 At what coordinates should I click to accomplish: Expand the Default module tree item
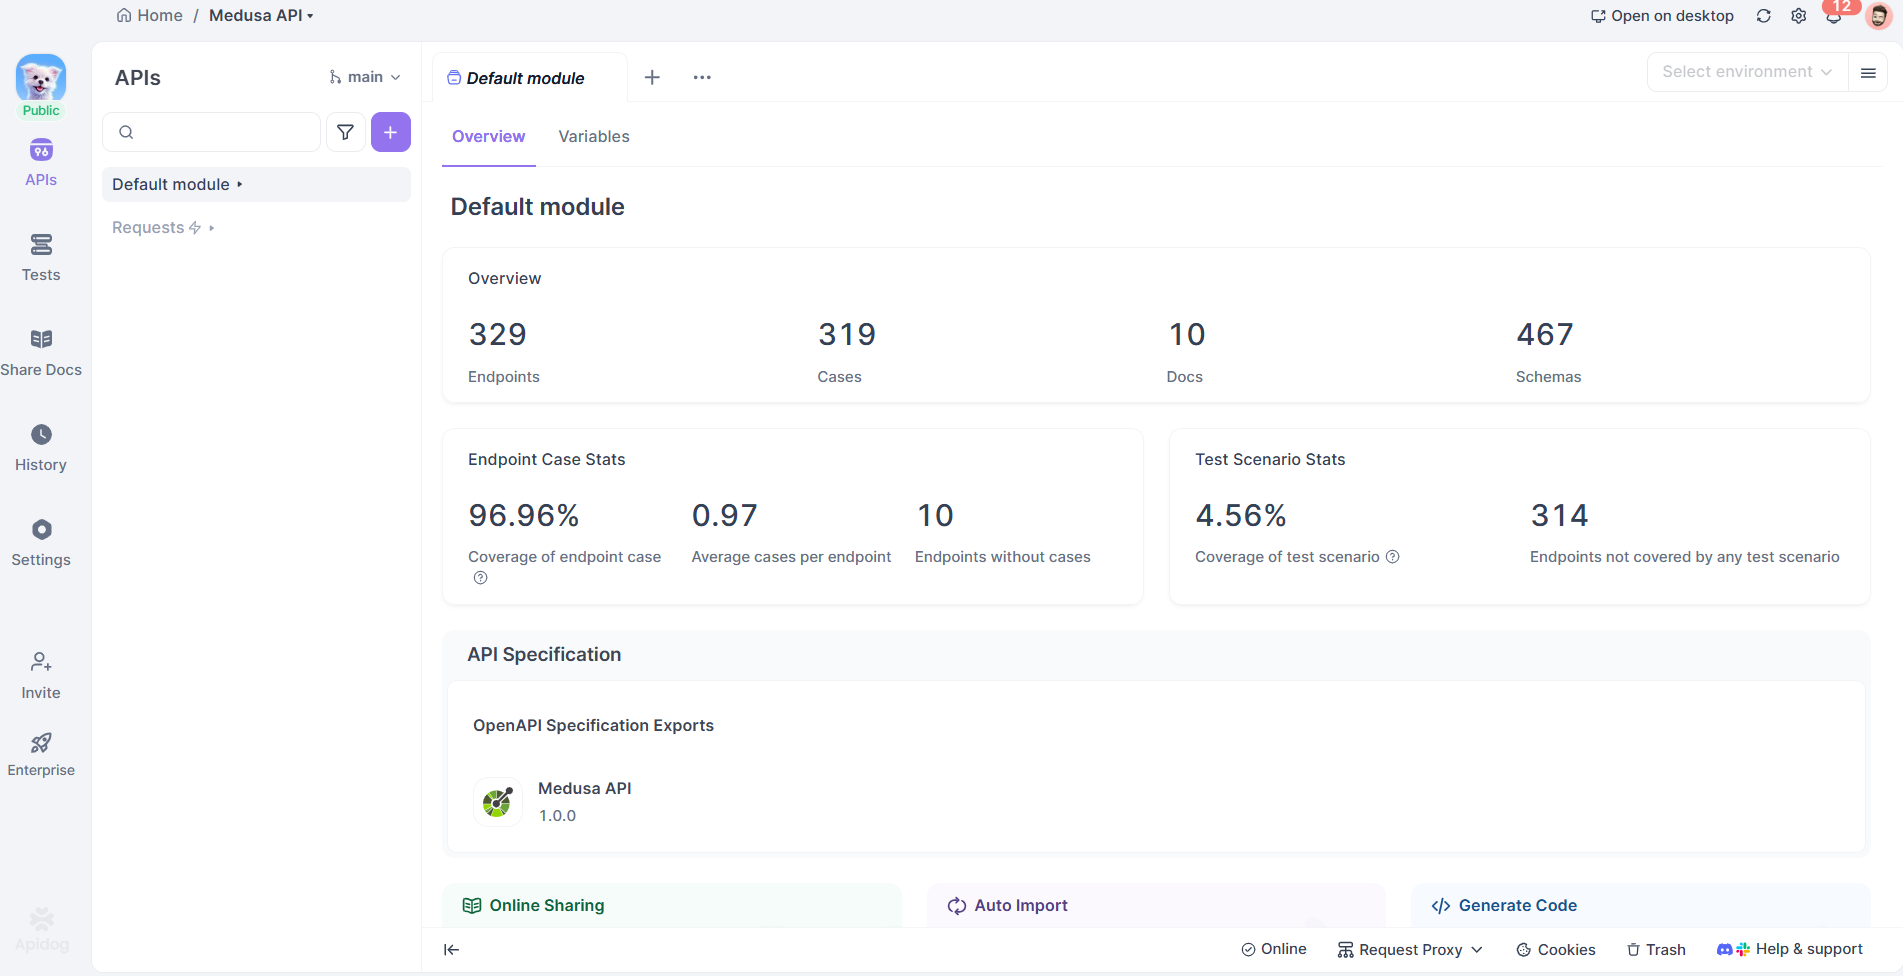pos(256,184)
